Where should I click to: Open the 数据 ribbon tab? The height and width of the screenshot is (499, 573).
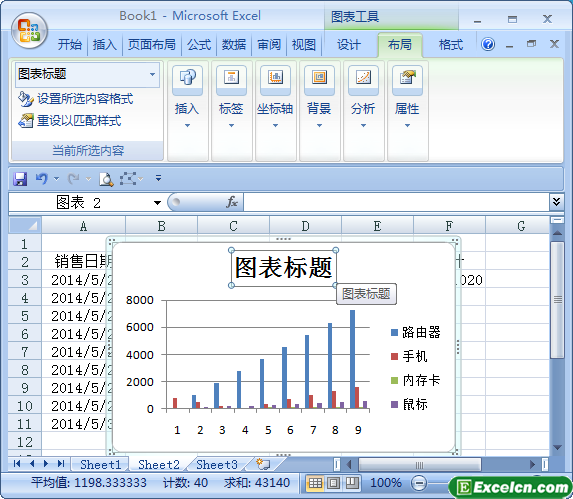[234, 45]
